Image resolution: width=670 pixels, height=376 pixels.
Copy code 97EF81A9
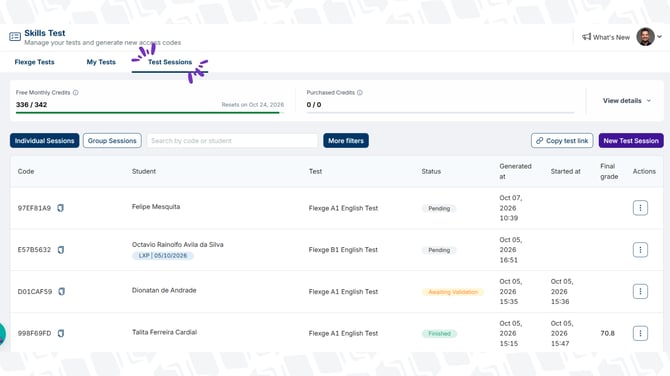pos(61,208)
